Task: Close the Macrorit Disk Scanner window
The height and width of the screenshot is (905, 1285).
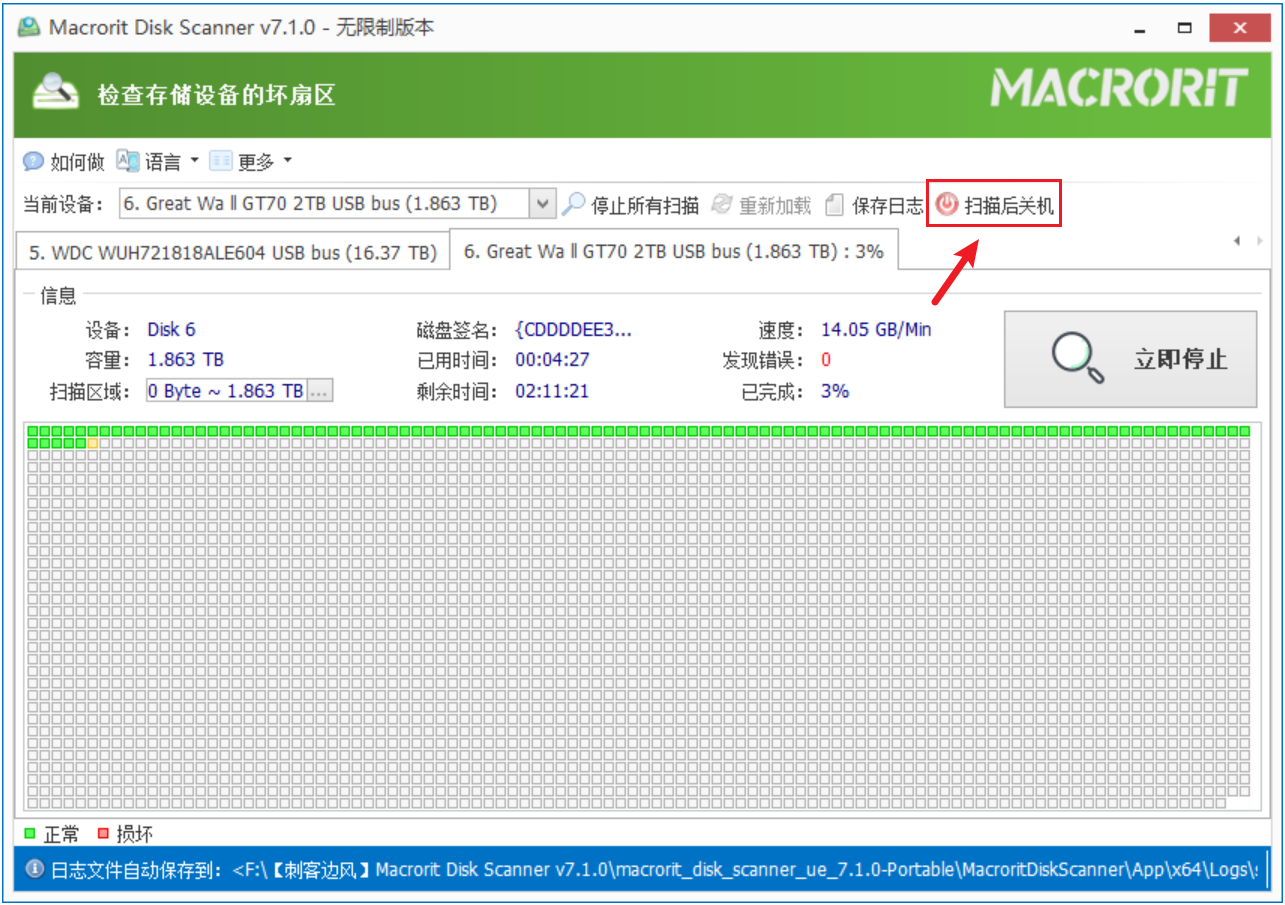Action: coord(1240,27)
